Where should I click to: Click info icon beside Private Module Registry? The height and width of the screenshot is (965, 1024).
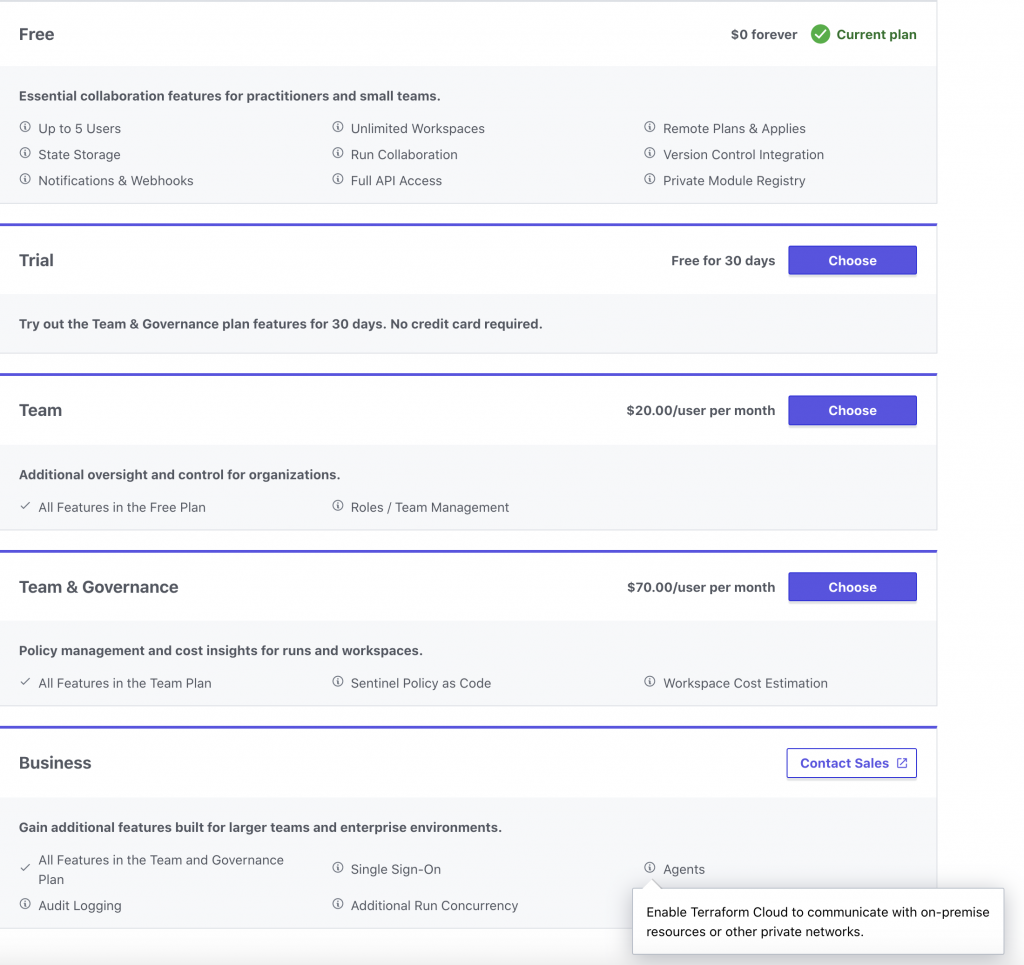(650, 180)
